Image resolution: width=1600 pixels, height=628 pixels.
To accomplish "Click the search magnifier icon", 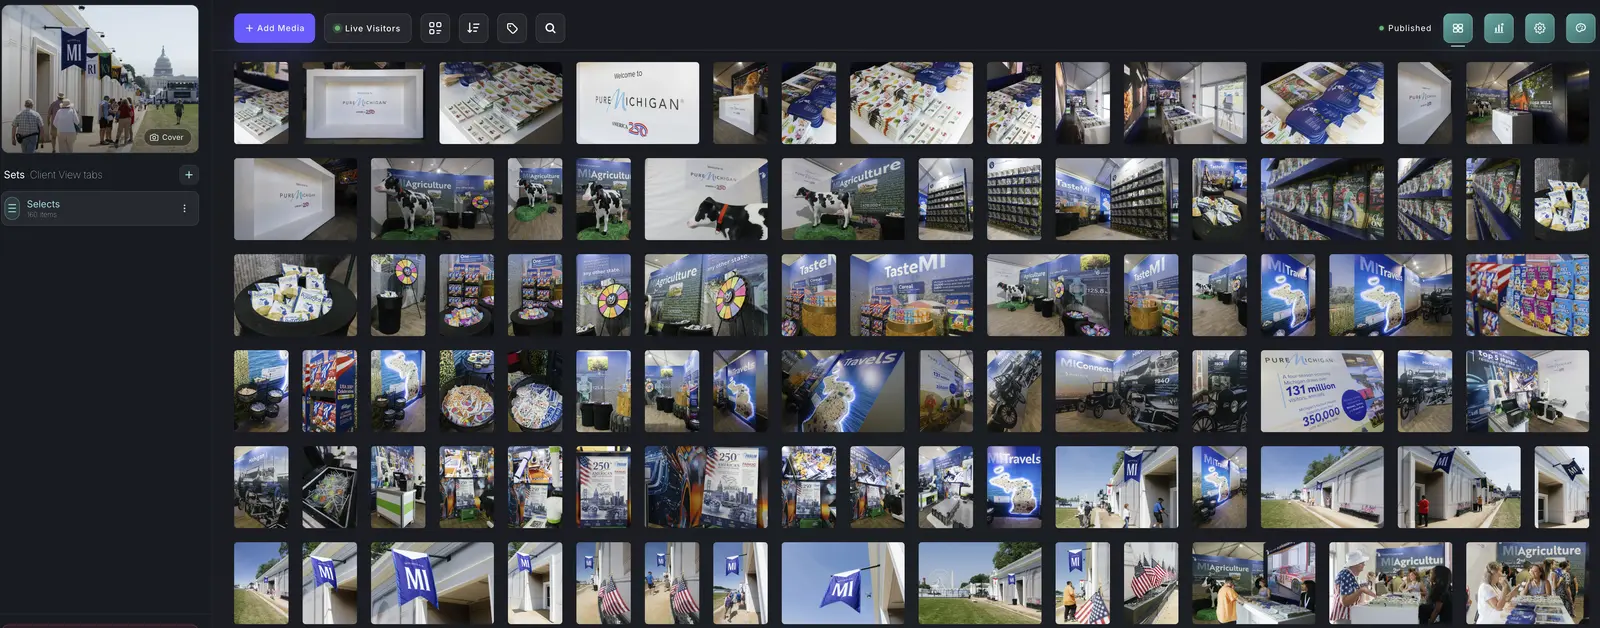I will 550,28.
